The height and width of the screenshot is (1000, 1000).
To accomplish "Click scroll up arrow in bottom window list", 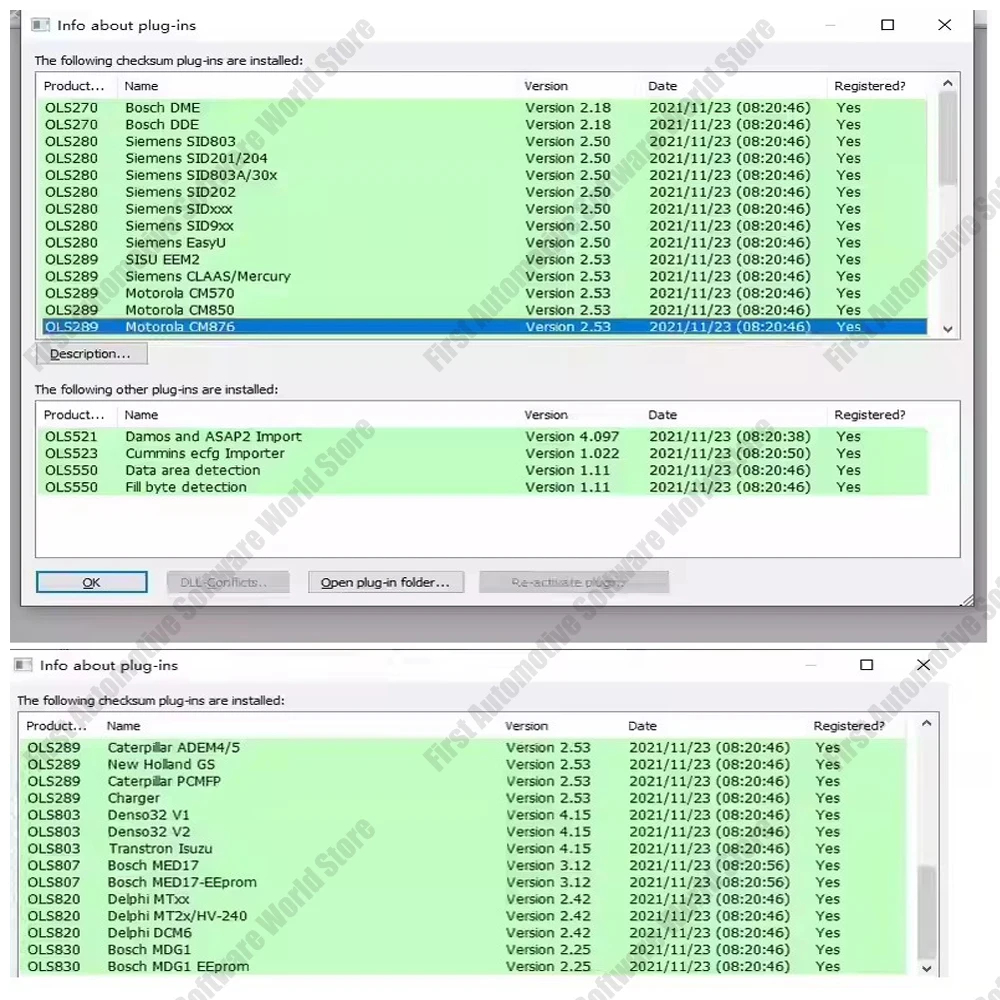I will 927,723.
